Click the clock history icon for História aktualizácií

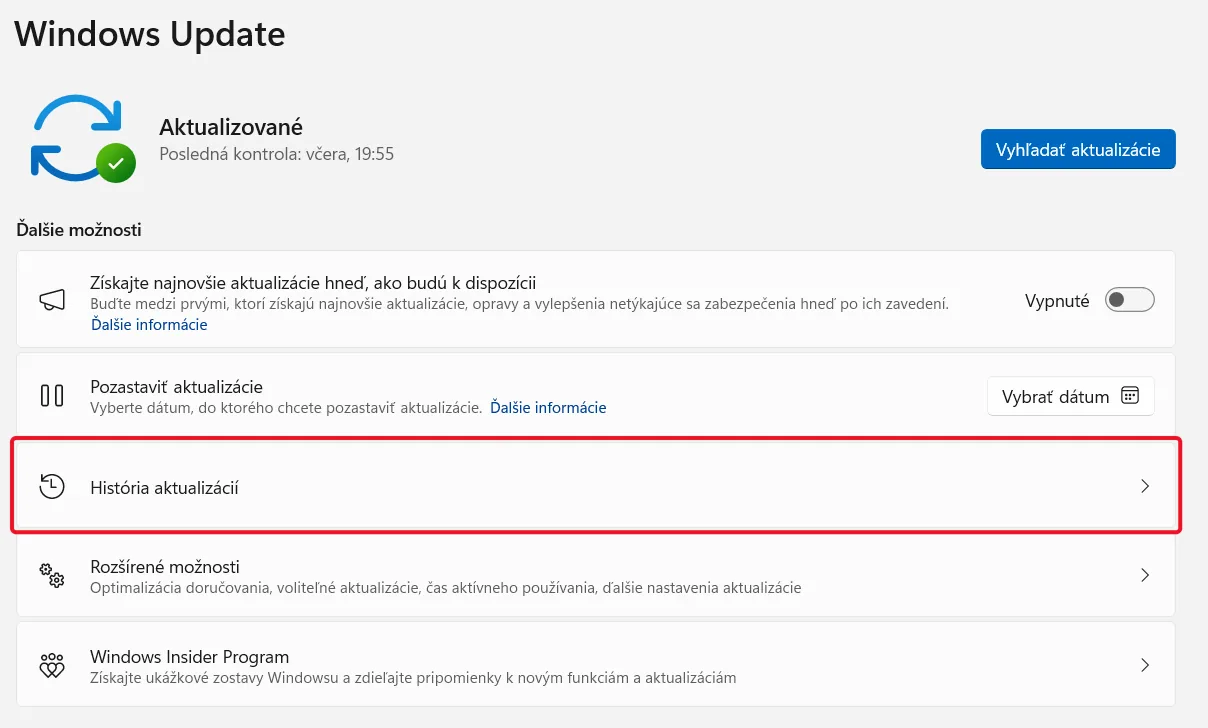(x=52, y=487)
